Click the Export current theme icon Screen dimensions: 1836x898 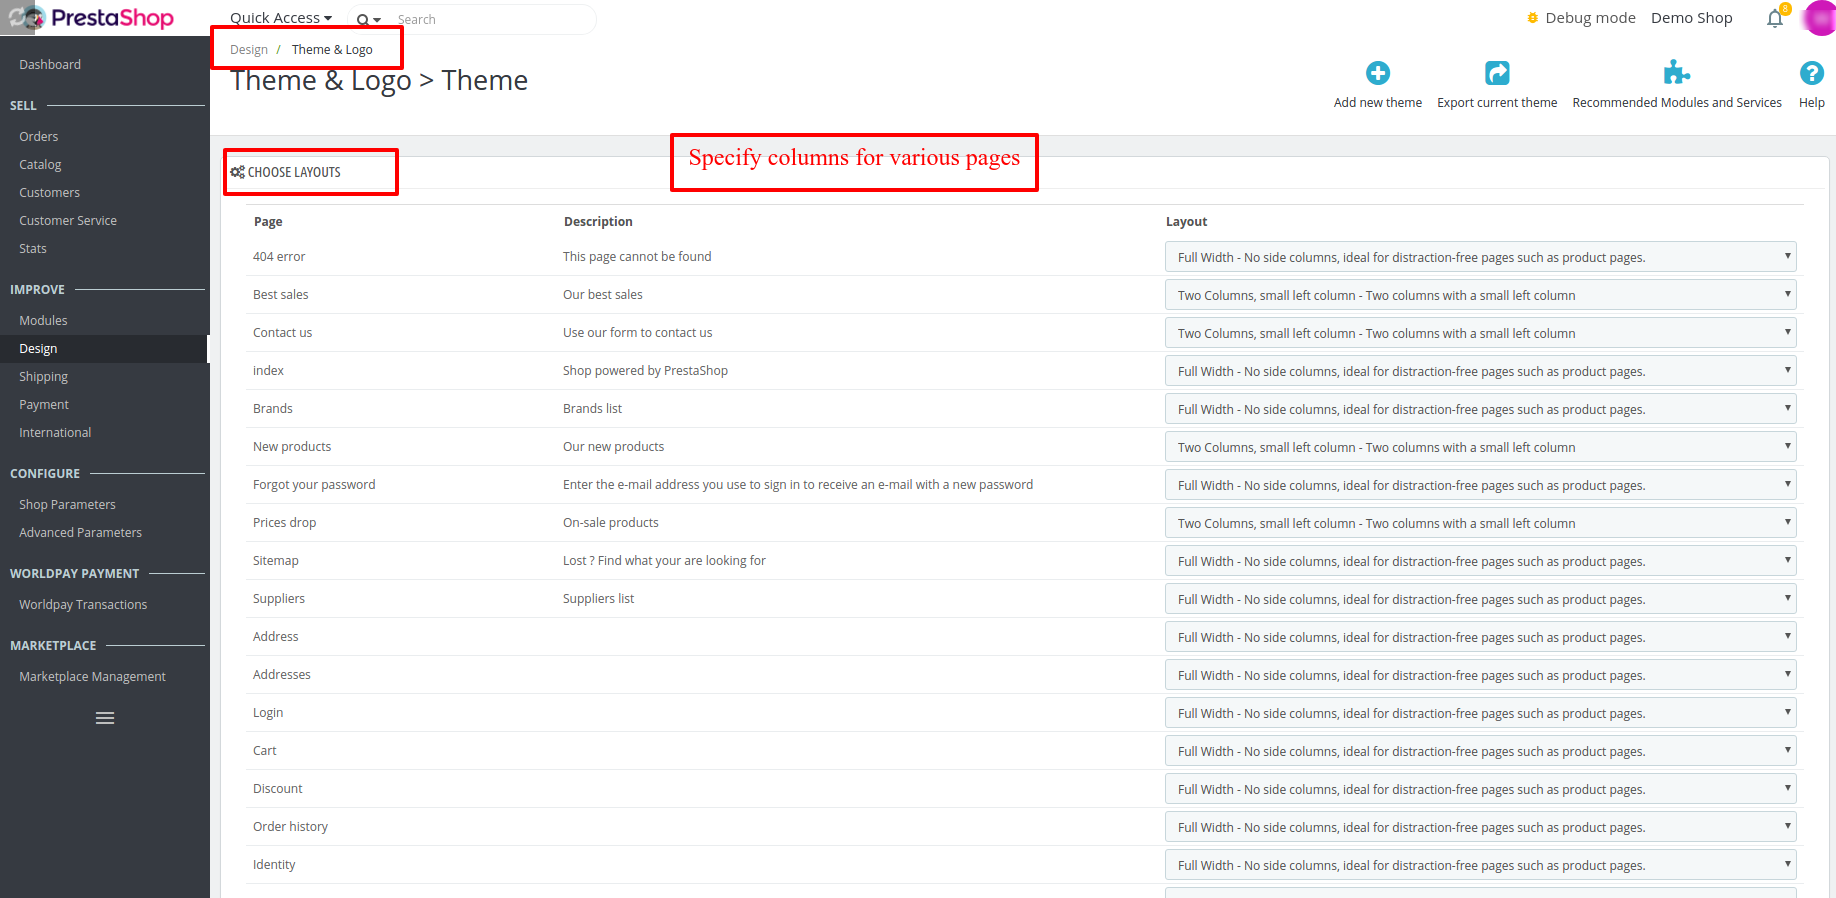[1497, 73]
